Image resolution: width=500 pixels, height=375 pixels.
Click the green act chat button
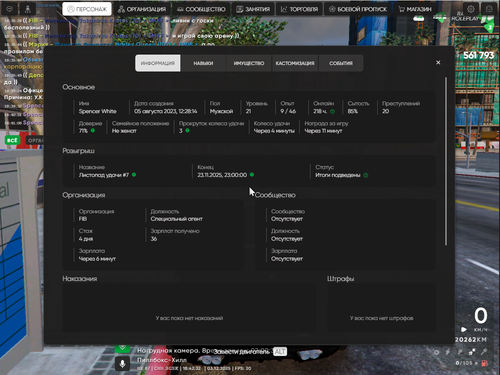[x=13, y=140]
